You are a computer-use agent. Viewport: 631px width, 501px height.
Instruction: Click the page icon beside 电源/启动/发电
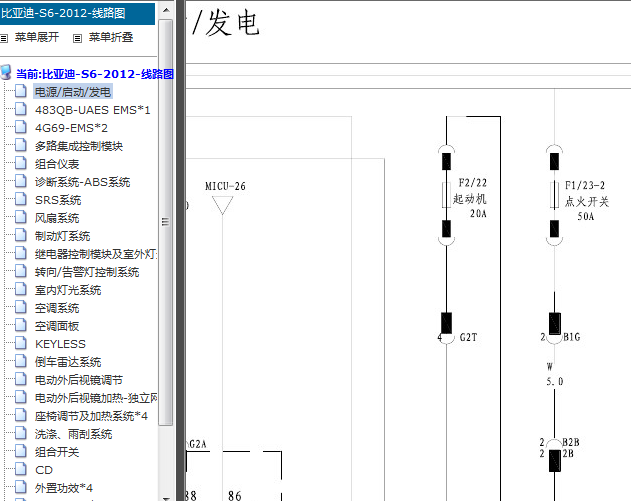21,91
